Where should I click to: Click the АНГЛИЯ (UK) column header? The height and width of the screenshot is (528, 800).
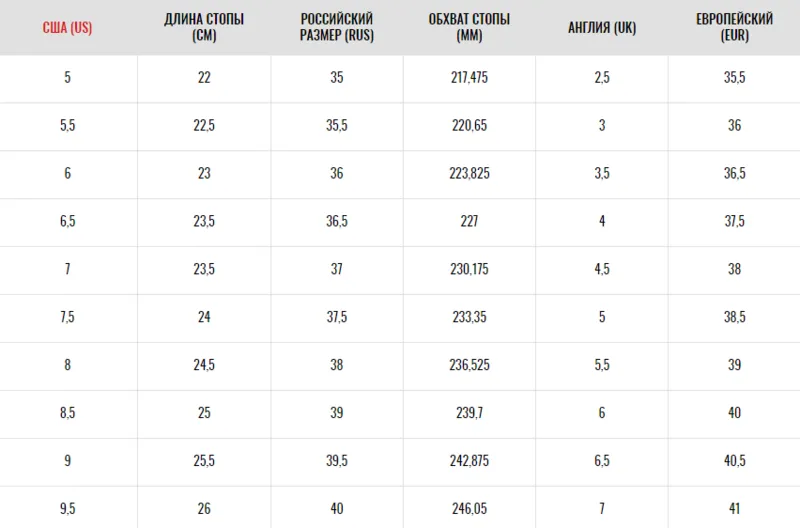(602, 28)
